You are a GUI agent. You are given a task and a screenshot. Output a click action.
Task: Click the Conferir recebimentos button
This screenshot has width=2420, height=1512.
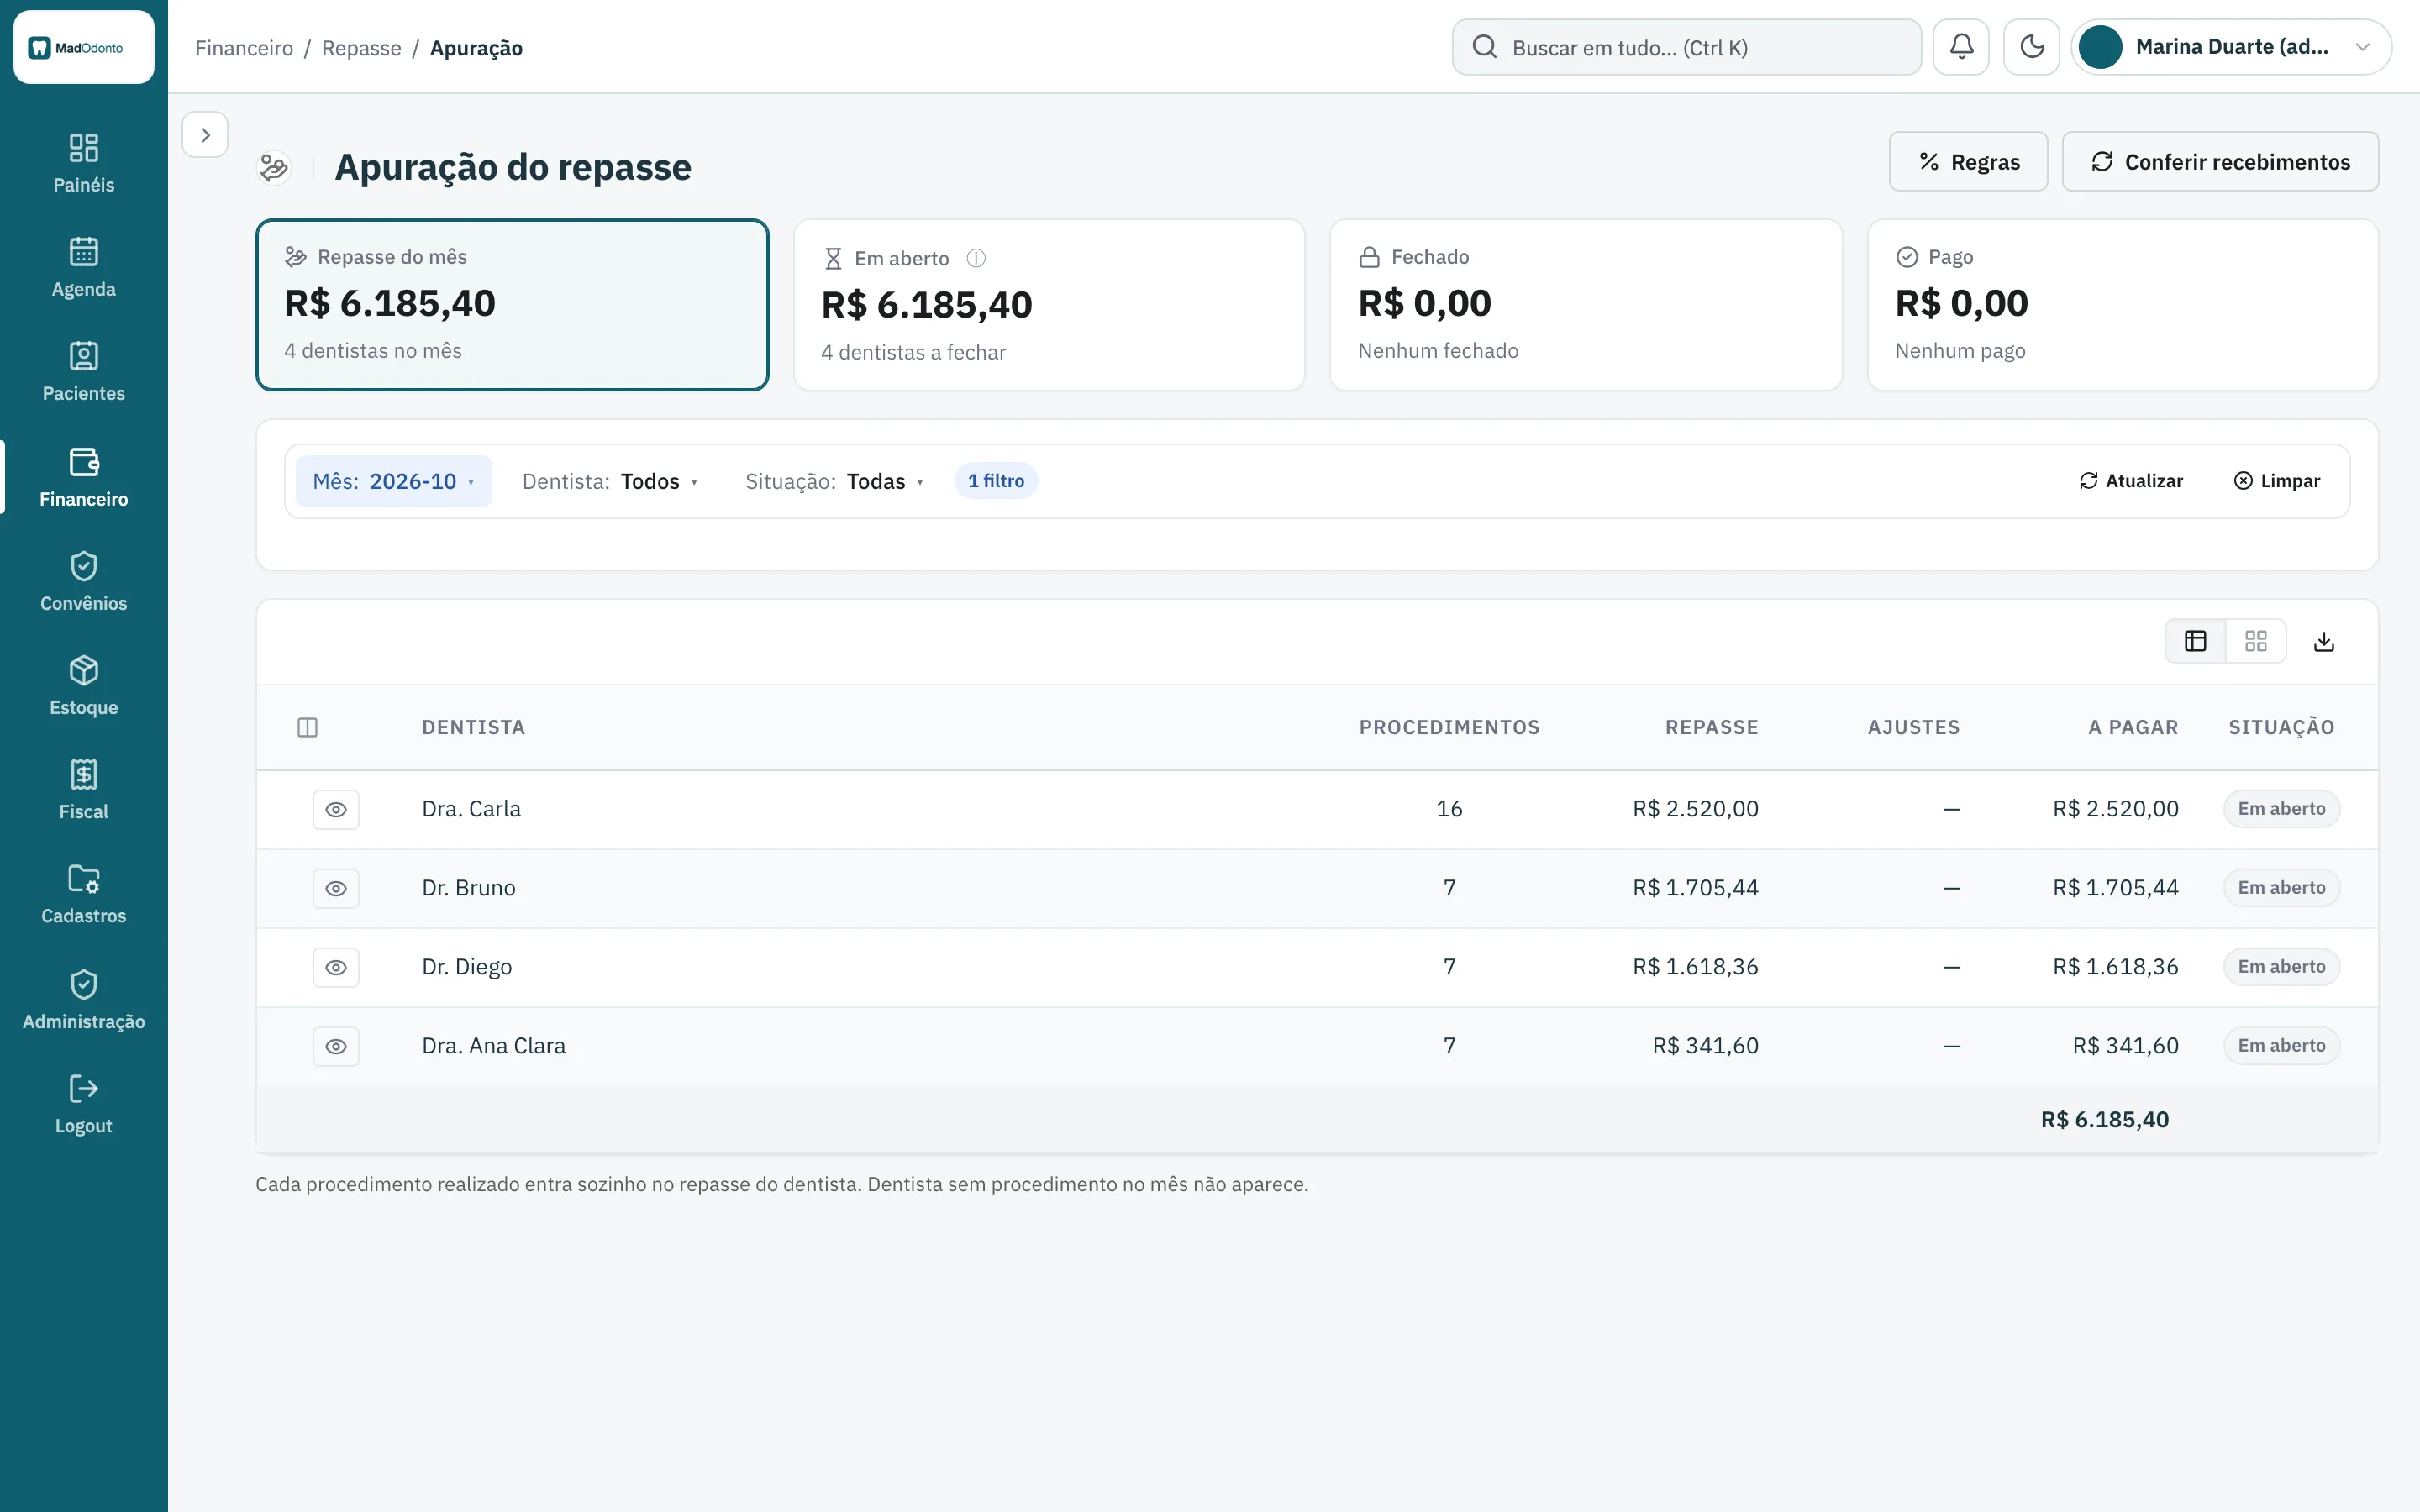point(2220,162)
